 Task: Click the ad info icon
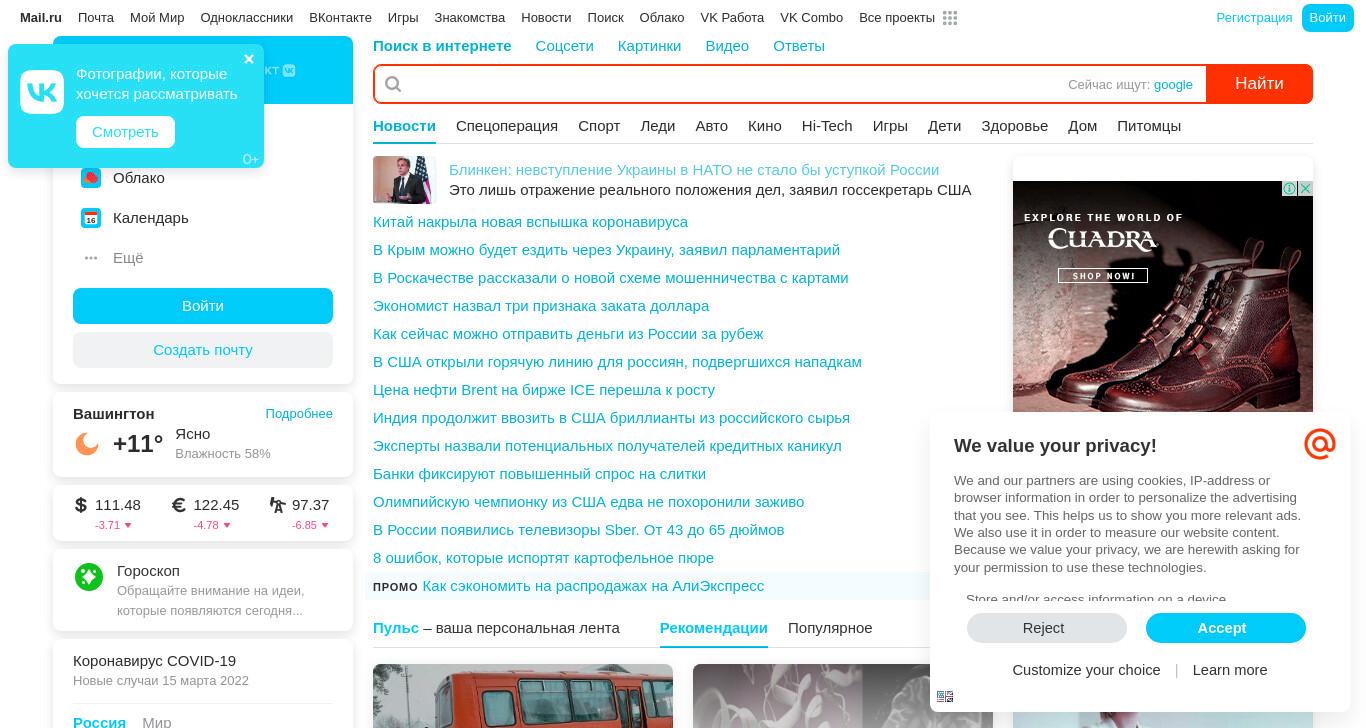pos(1290,189)
